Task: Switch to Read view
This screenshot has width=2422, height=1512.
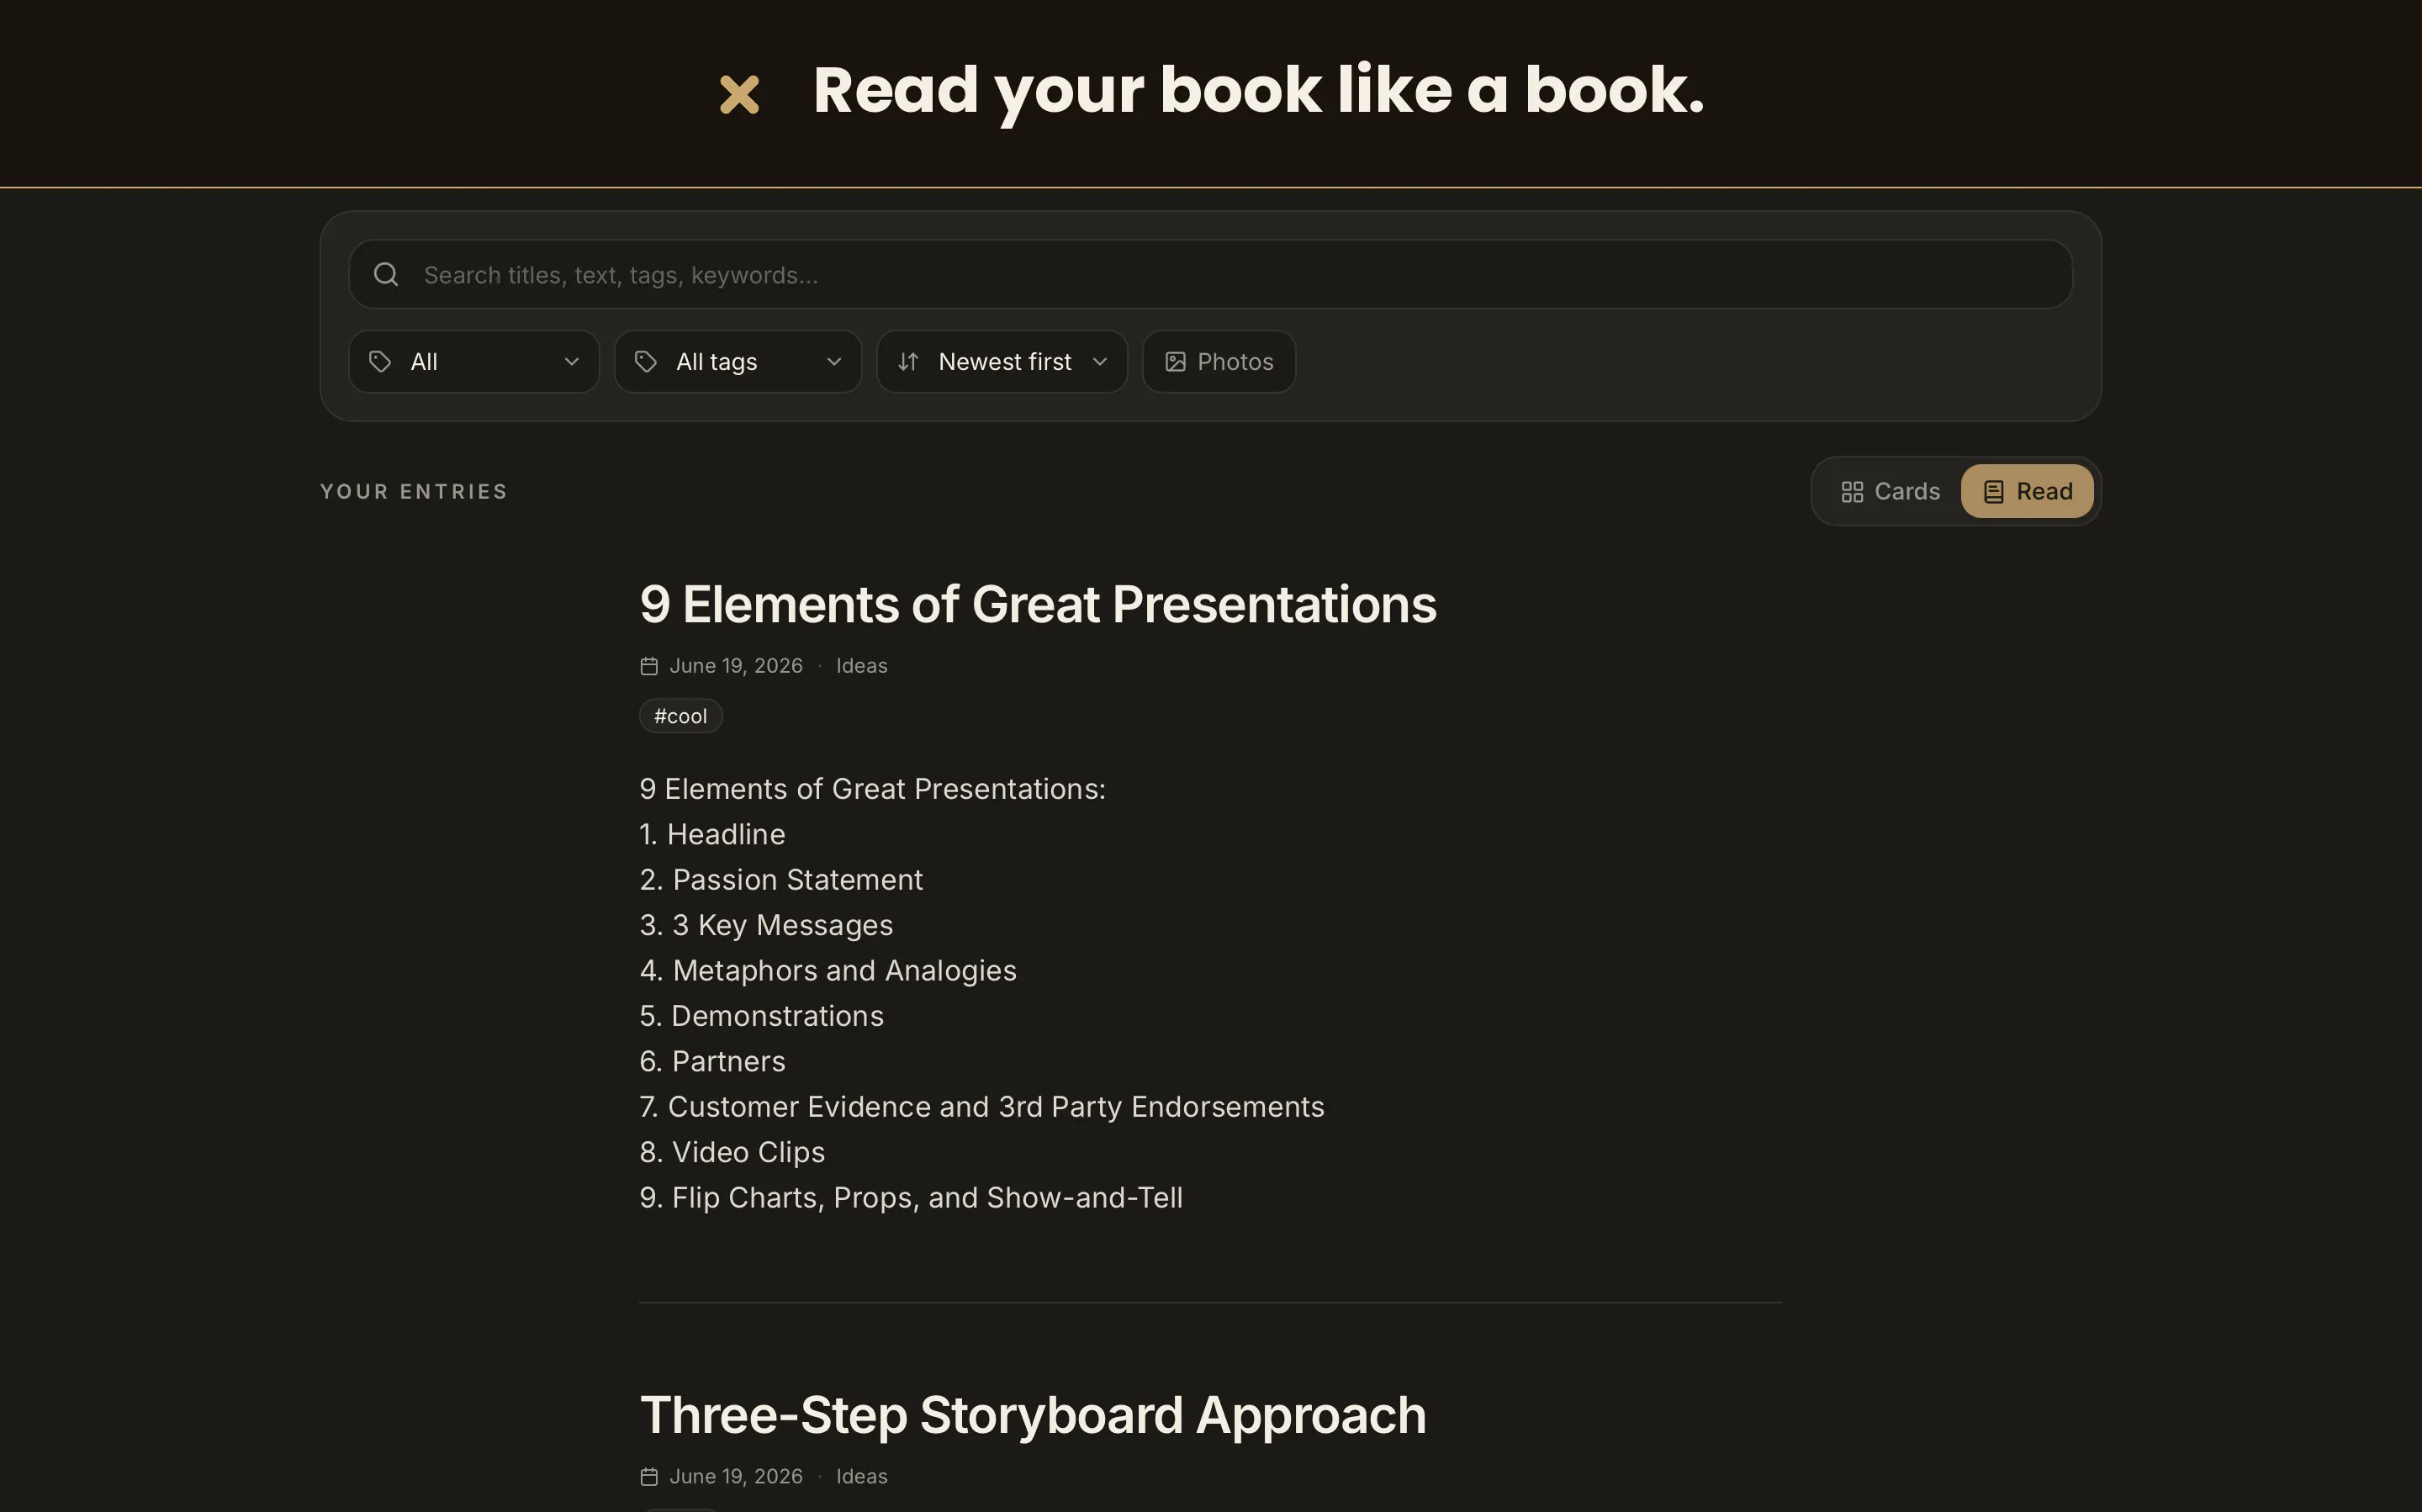Action: click(x=2027, y=491)
